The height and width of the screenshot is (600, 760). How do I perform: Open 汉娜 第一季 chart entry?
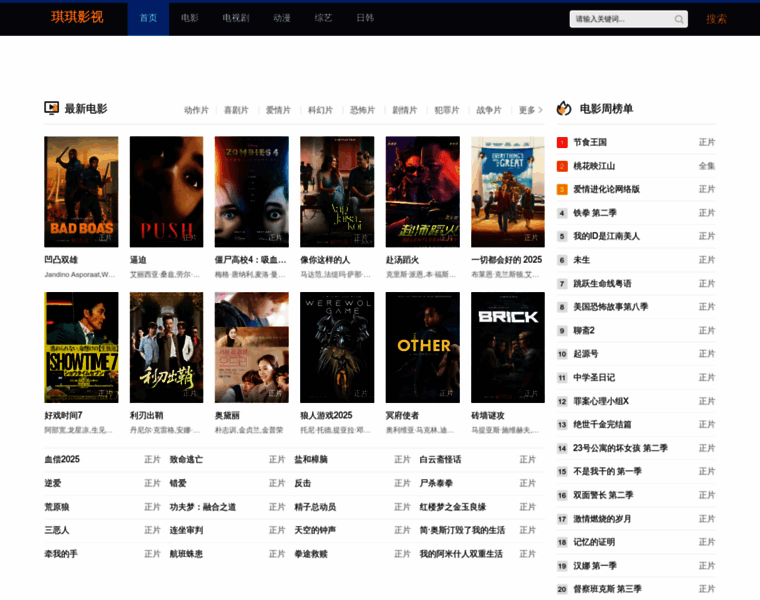[x=595, y=566]
